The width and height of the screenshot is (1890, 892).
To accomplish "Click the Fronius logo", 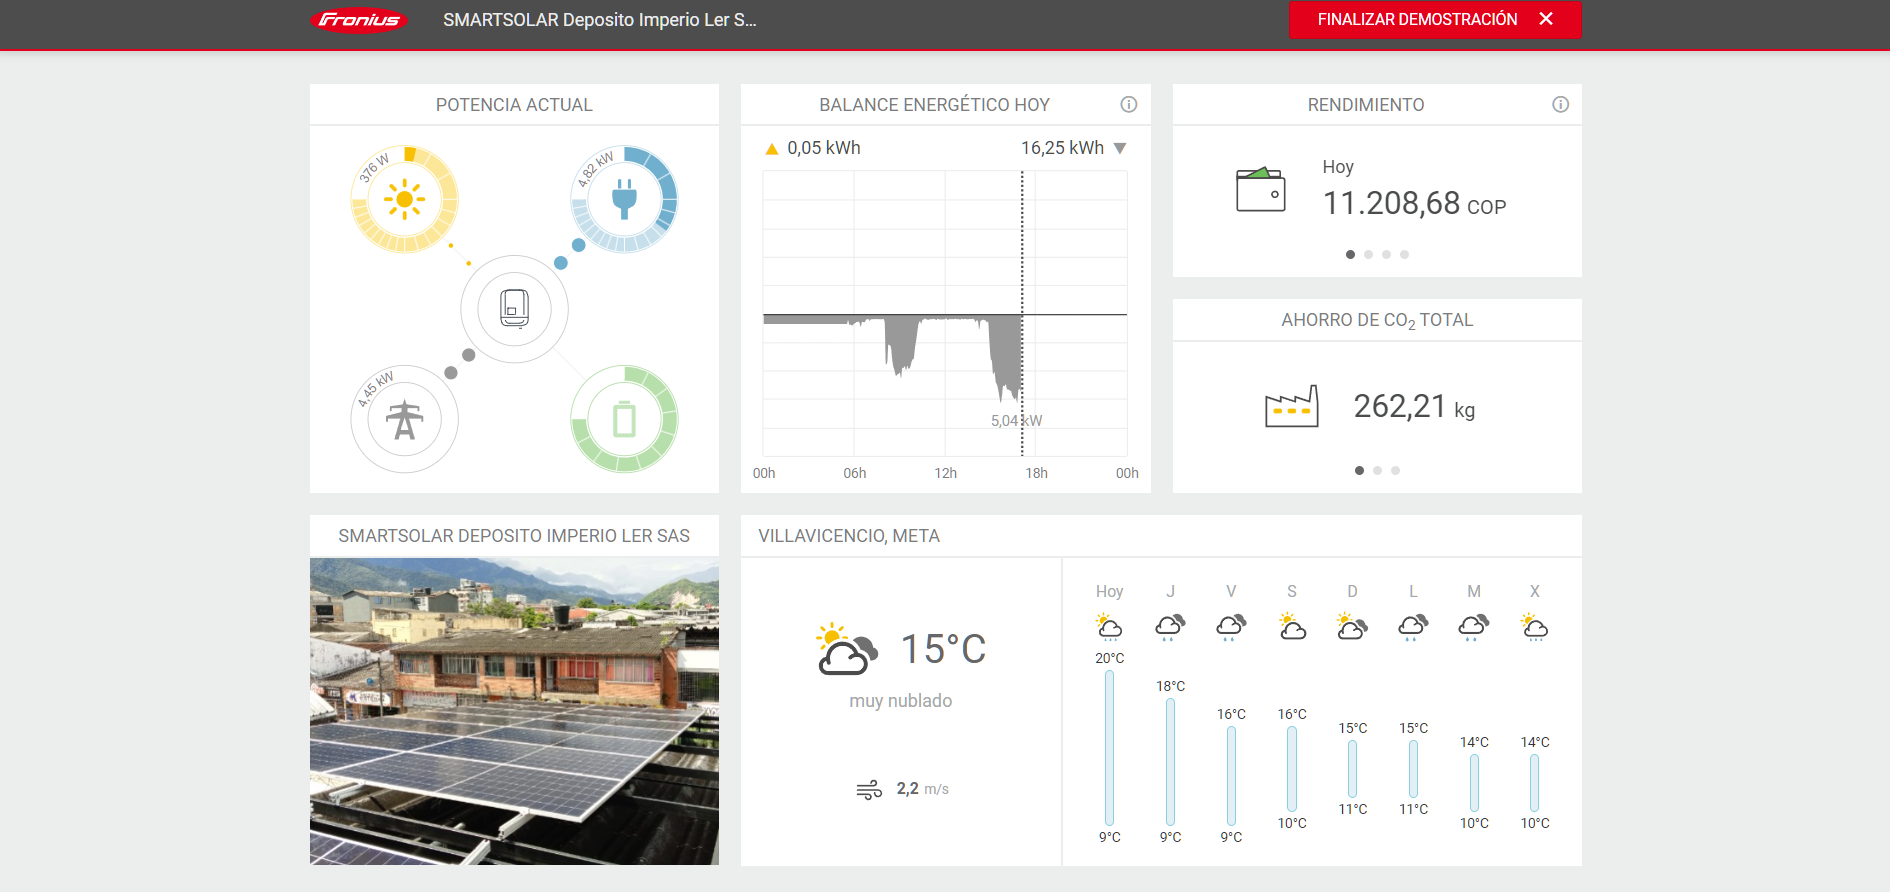I will (x=359, y=20).
